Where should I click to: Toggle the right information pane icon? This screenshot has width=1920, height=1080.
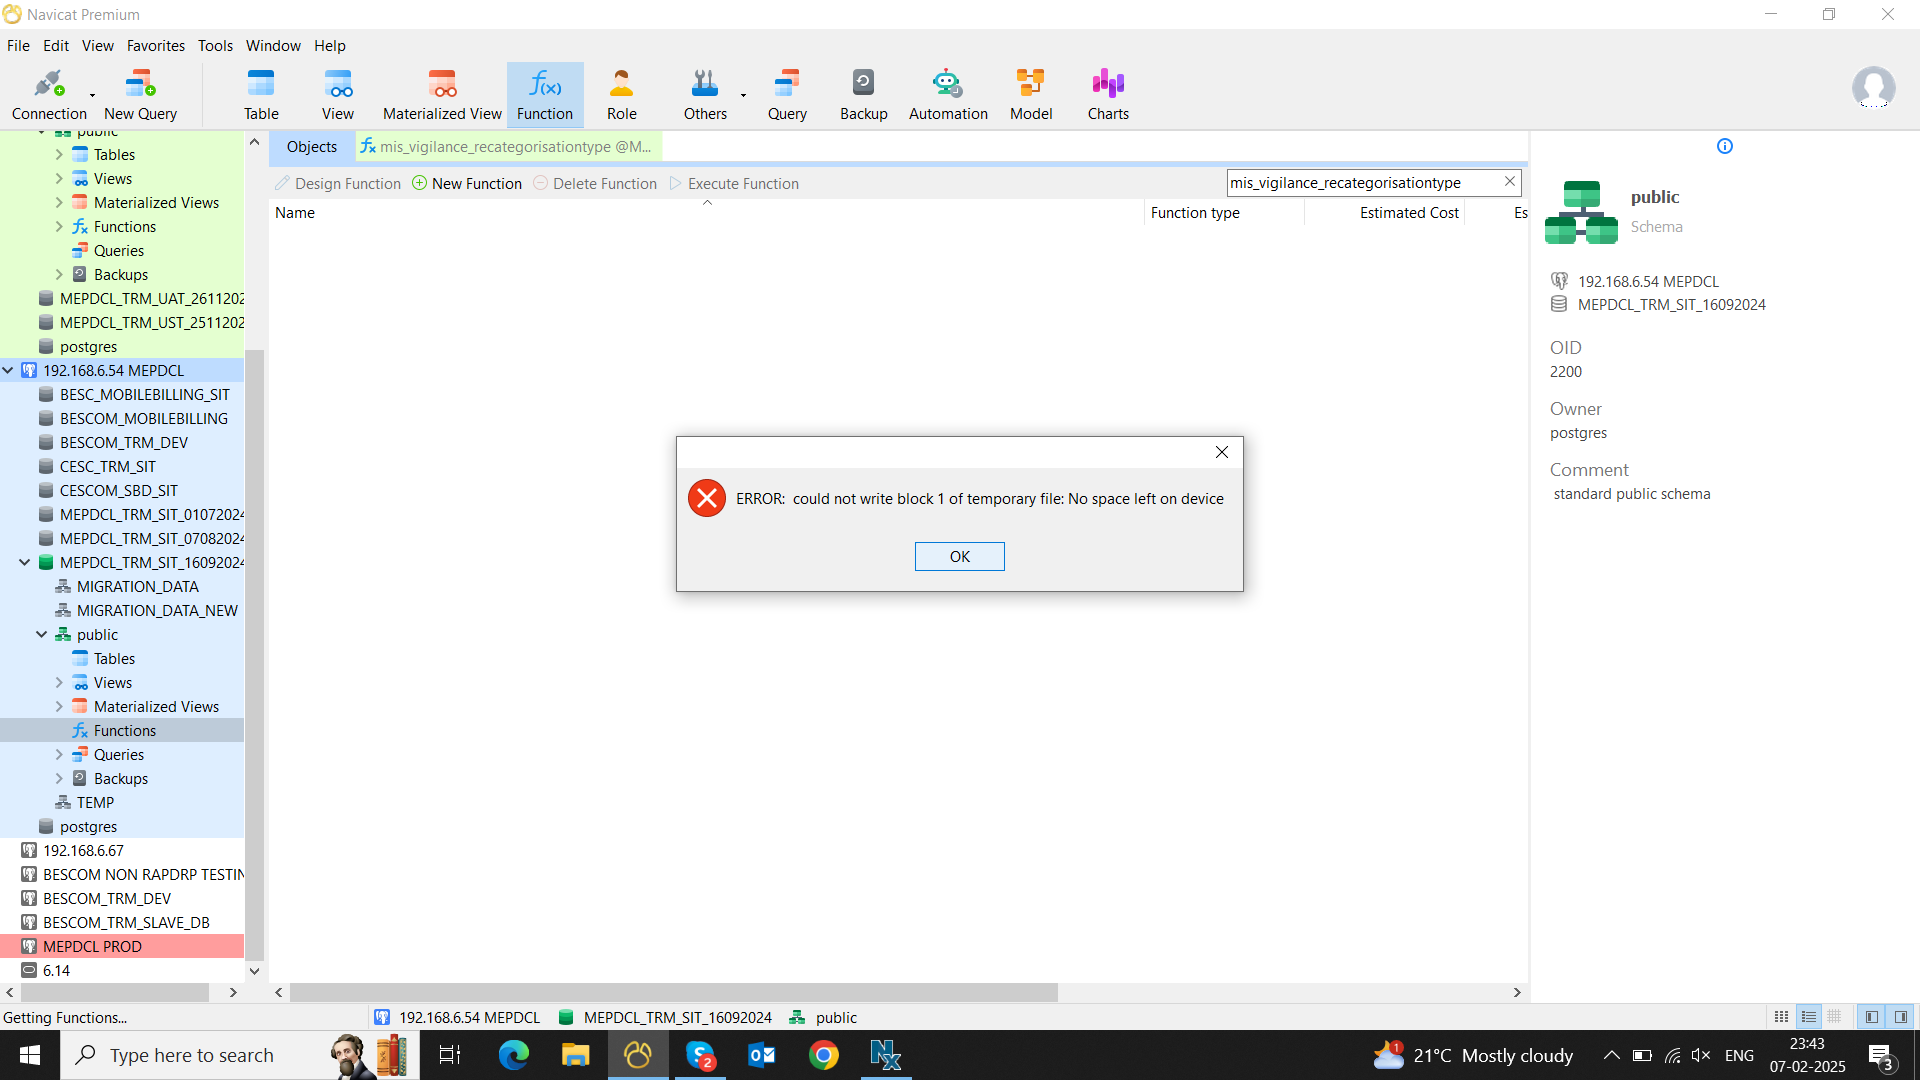1901,1017
